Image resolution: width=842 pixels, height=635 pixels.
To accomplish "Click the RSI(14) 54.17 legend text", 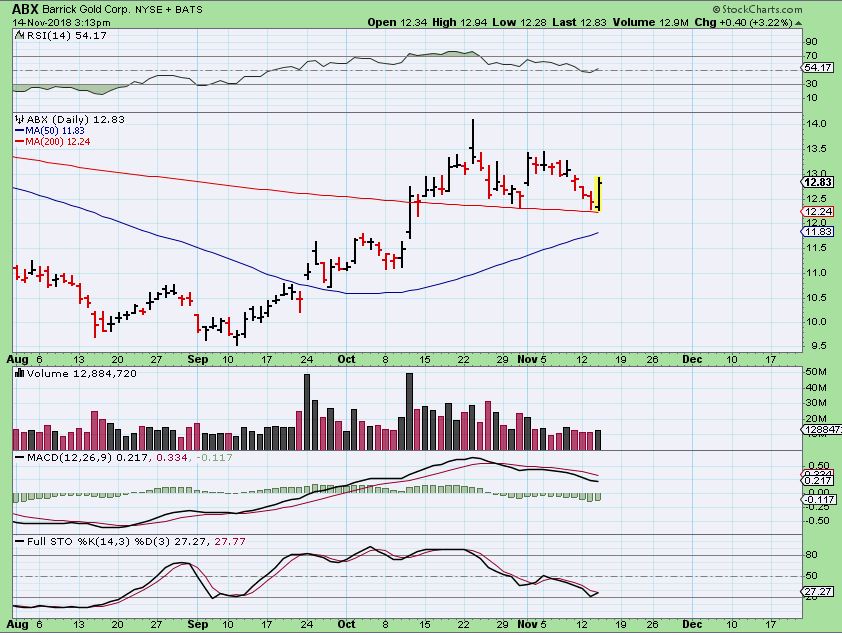I will (x=67, y=35).
